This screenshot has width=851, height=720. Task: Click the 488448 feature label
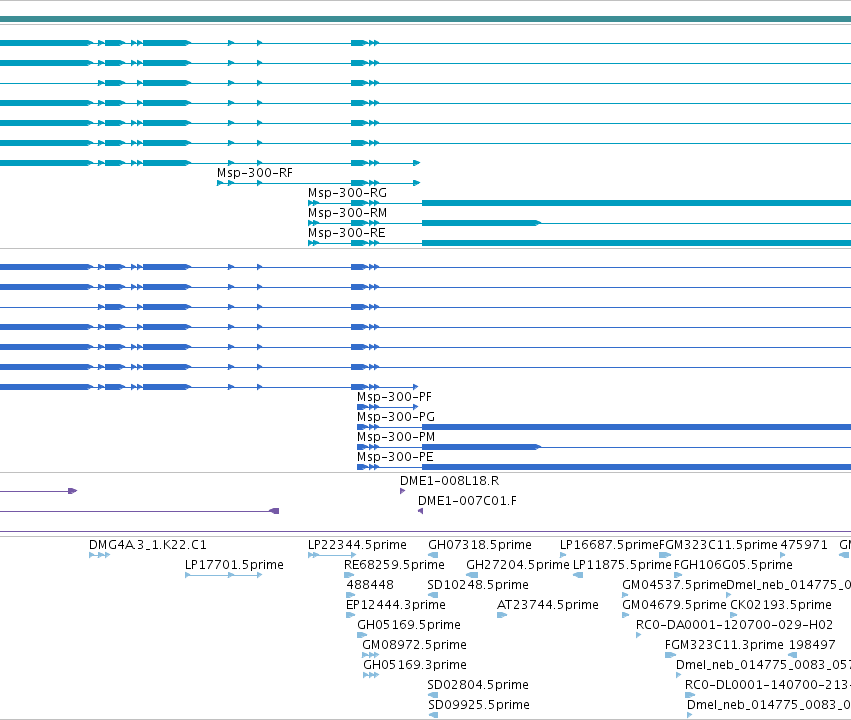370,585
